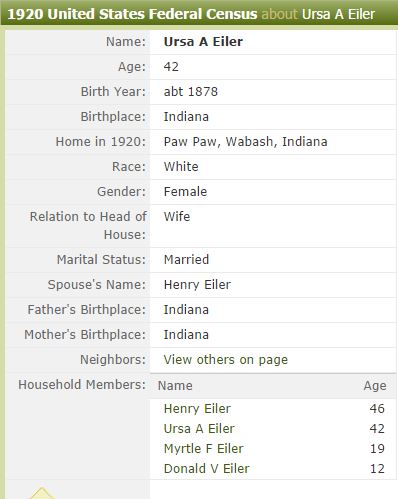Click the Race value White
Screen dimensions: 398x499
[181, 167]
